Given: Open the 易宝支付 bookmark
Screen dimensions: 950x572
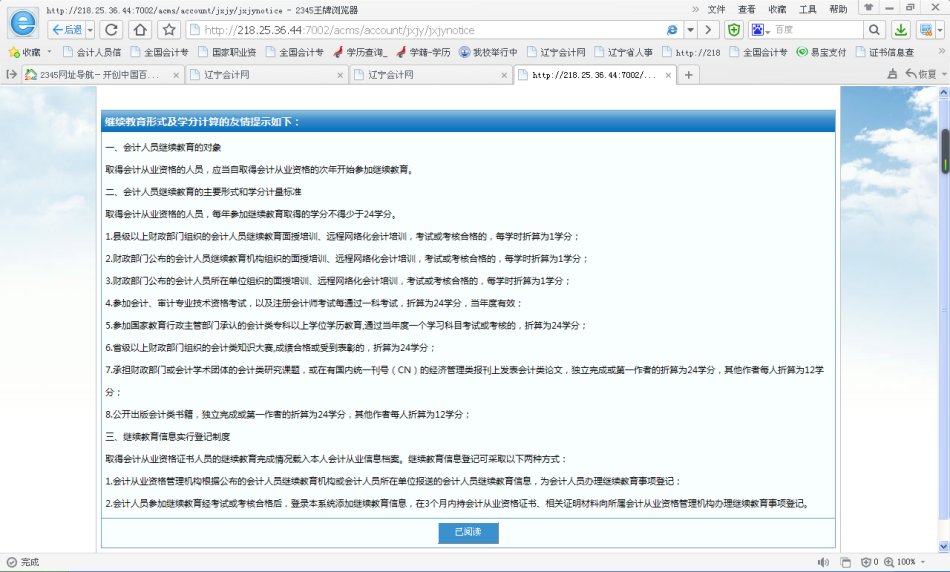Looking at the screenshot, I should [822, 52].
